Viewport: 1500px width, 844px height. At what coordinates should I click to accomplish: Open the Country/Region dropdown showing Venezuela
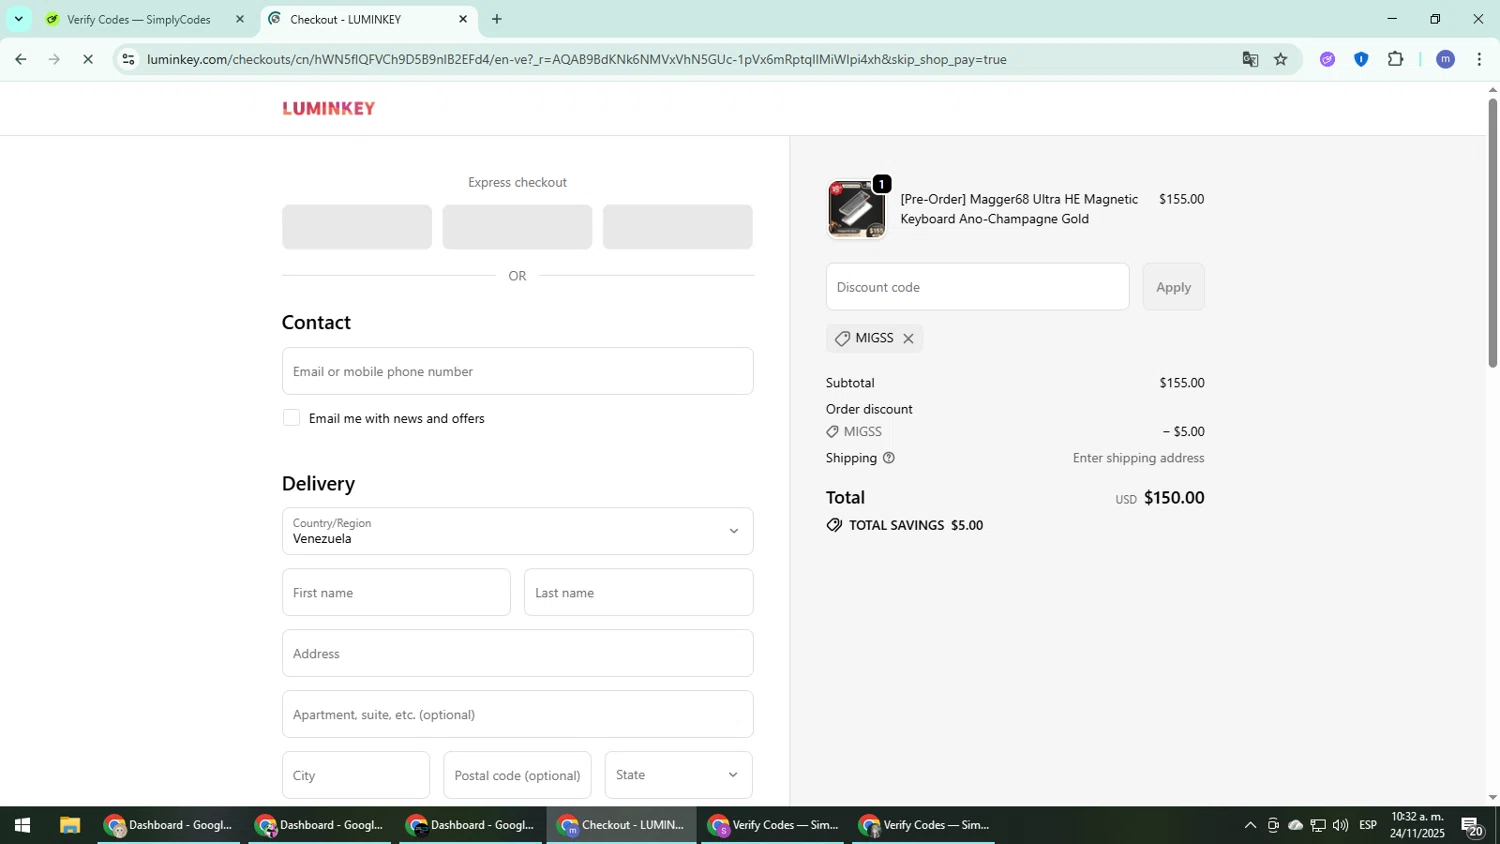pos(517,531)
